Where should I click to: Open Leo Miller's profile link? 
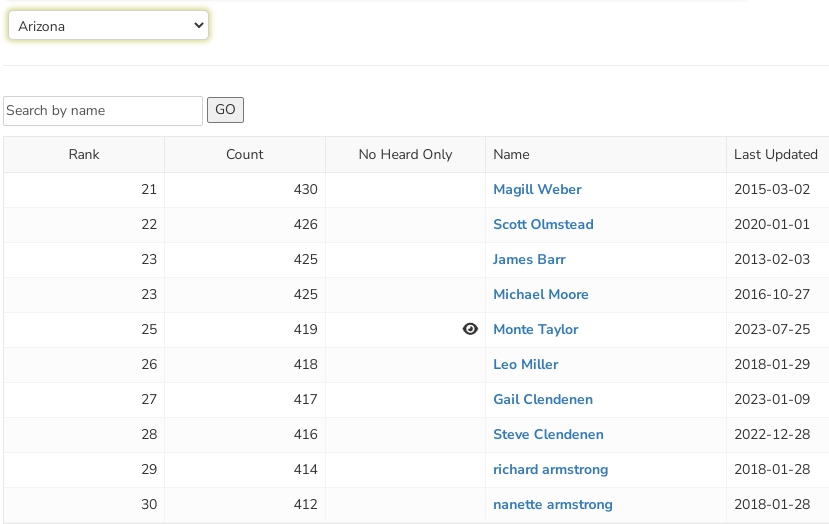(525, 364)
